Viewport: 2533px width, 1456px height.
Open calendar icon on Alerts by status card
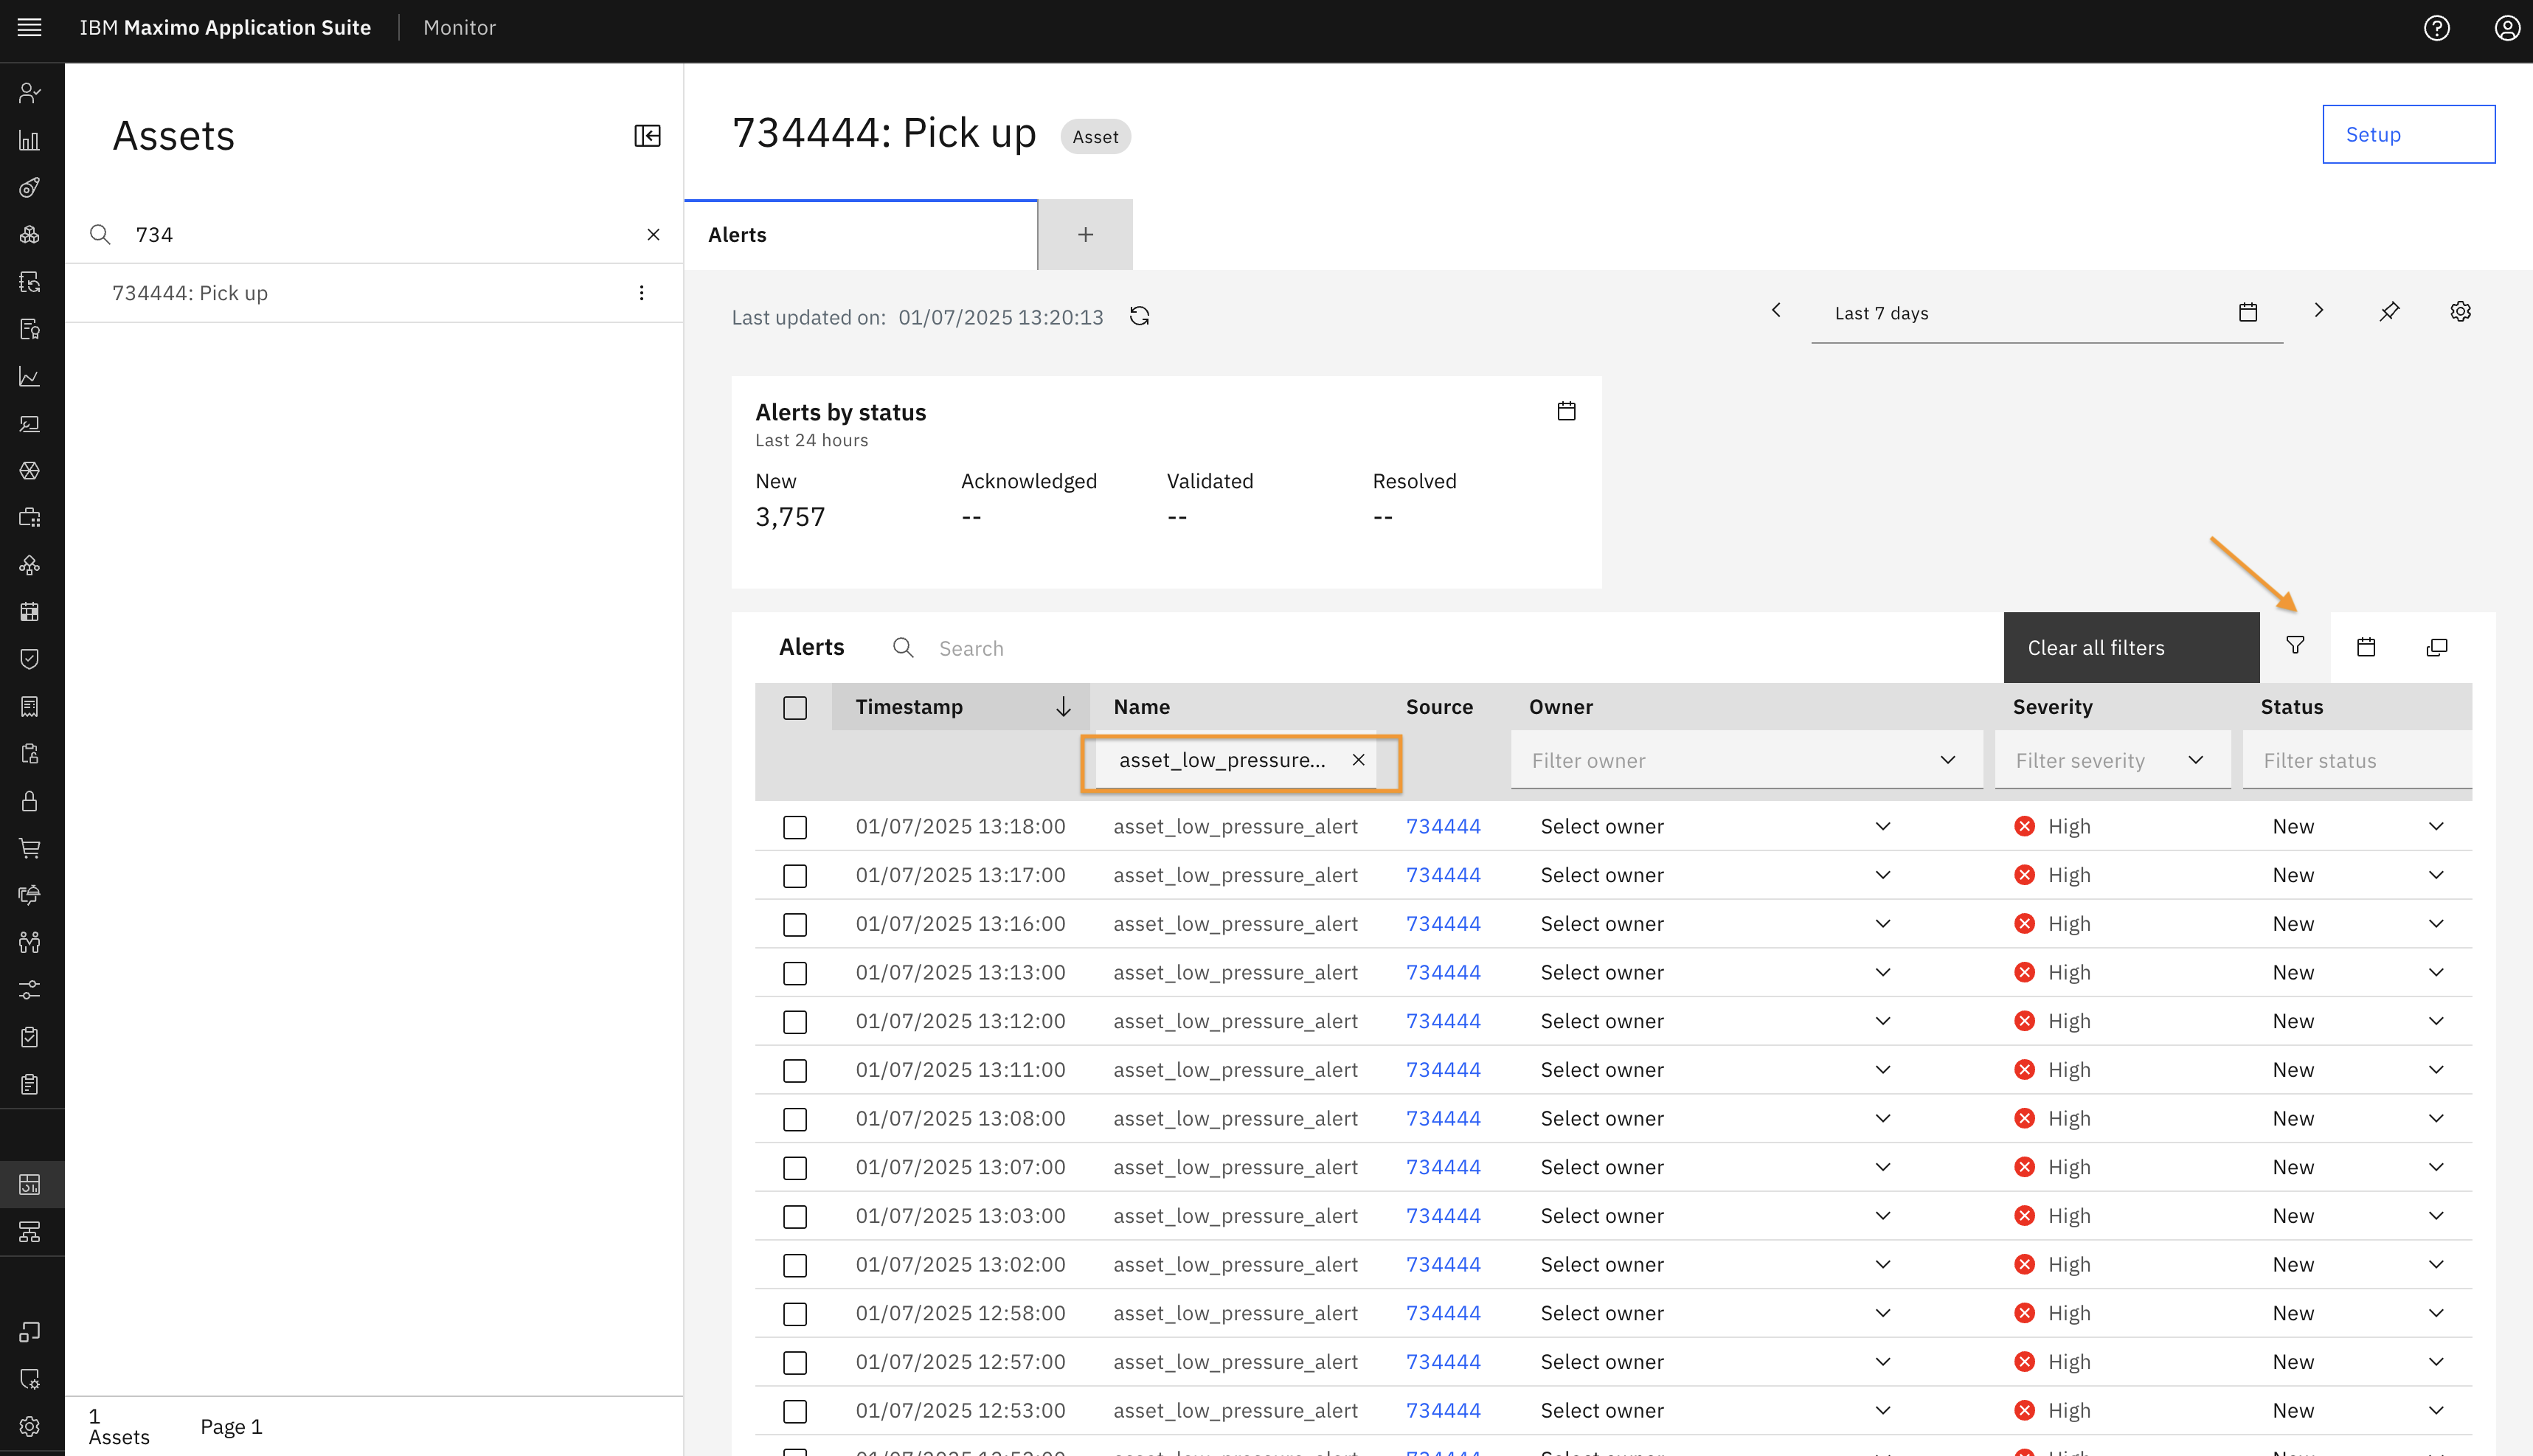[x=1566, y=411]
